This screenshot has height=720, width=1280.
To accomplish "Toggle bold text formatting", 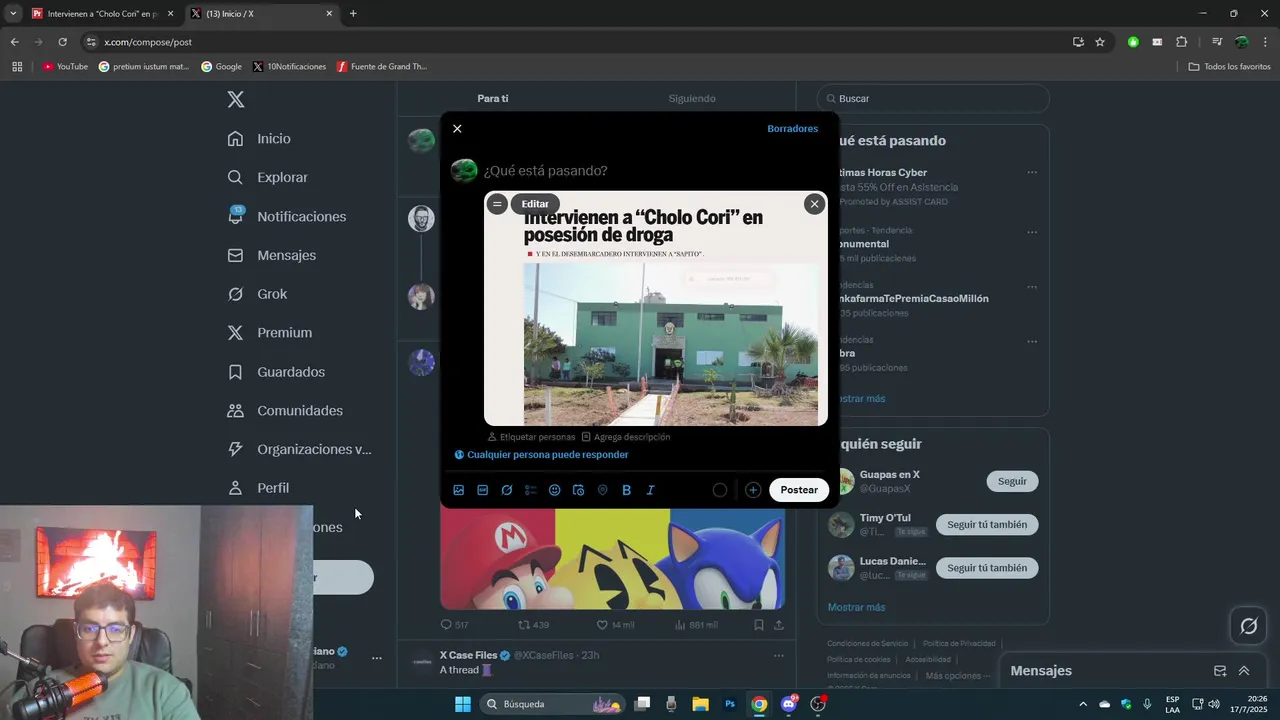I will pos(626,490).
